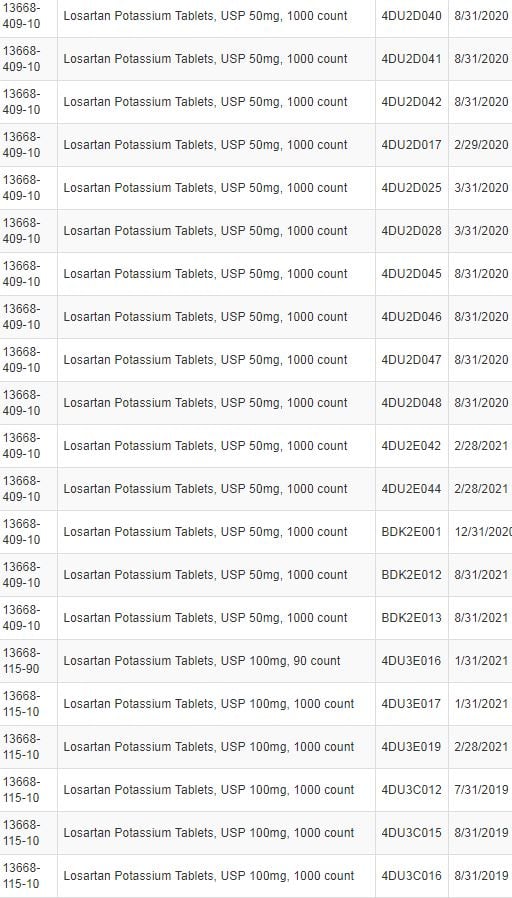The width and height of the screenshot is (512, 898).
Task: Select lot number 4DU2E042
Action: (411, 446)
